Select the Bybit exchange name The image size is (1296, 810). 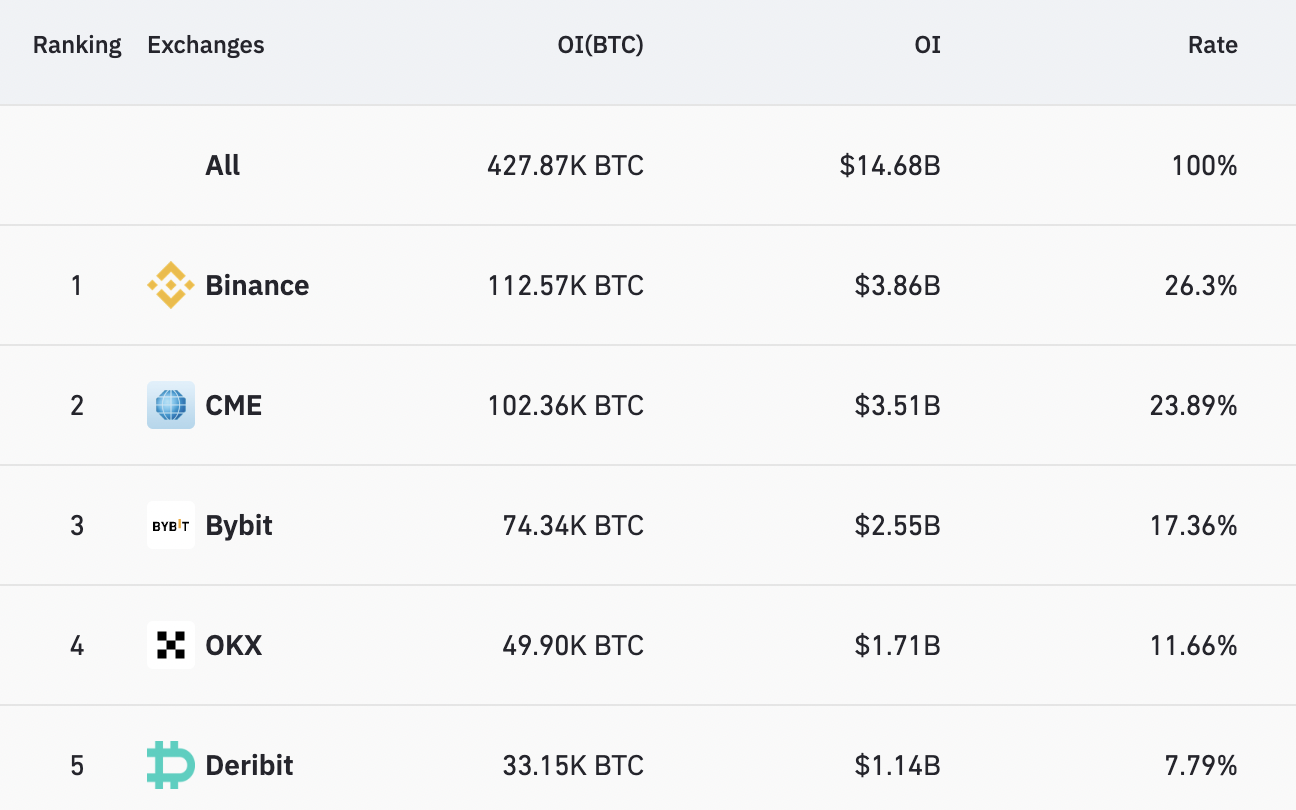239,525
